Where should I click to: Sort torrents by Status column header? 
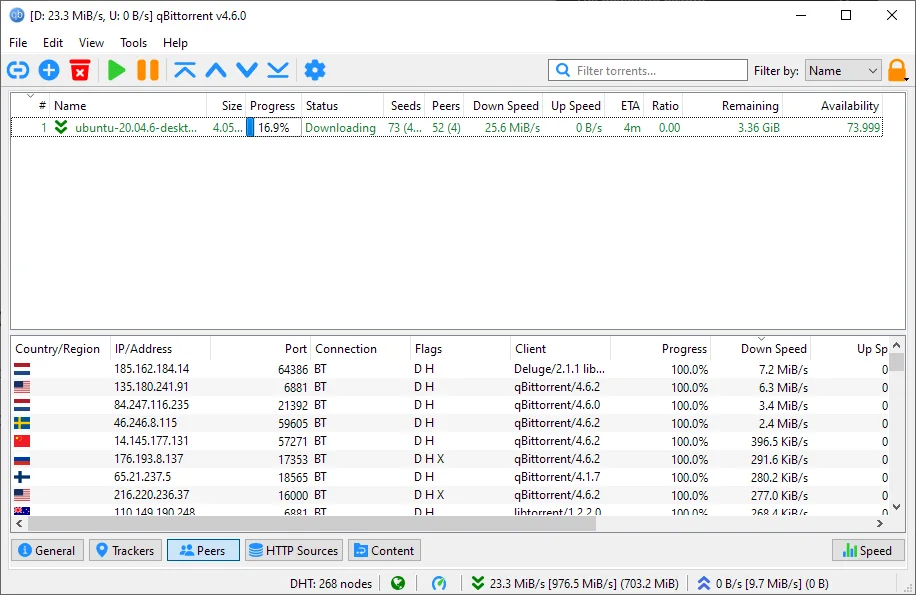(342, 106)
